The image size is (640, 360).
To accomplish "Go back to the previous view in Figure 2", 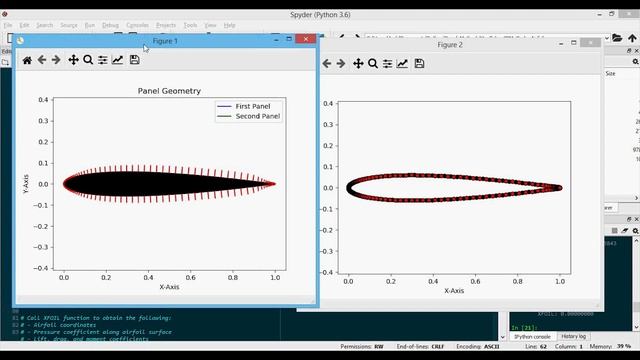I will (x=327, y=64).
